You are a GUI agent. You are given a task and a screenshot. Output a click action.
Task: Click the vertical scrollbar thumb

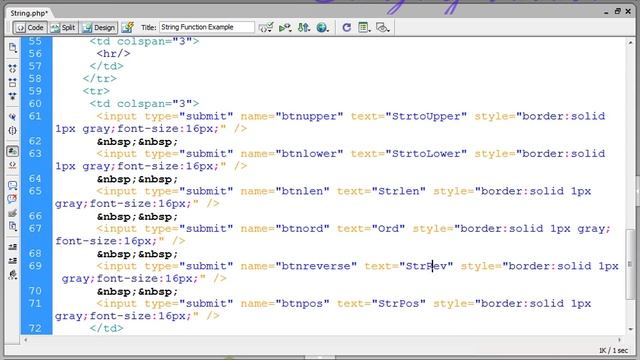pos(630,264)
